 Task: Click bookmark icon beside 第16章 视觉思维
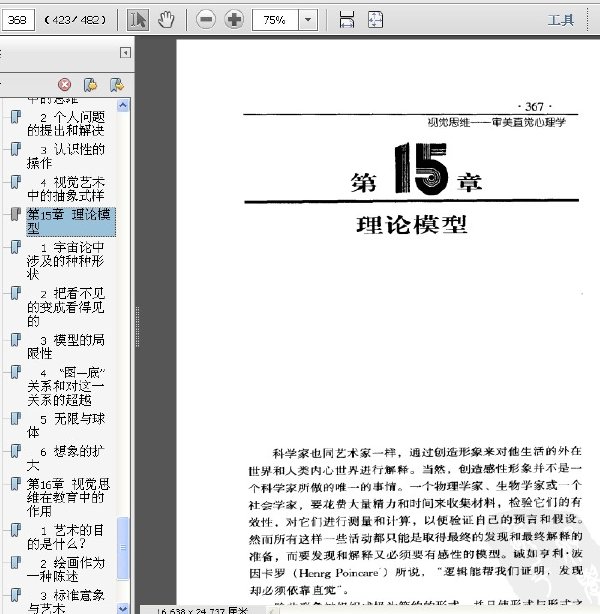[x=16, y=484]
